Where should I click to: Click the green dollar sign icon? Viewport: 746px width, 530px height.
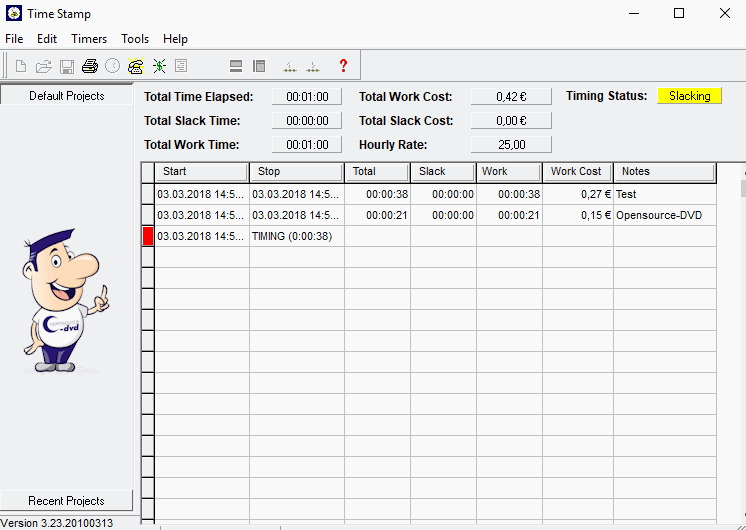[159, 67]
